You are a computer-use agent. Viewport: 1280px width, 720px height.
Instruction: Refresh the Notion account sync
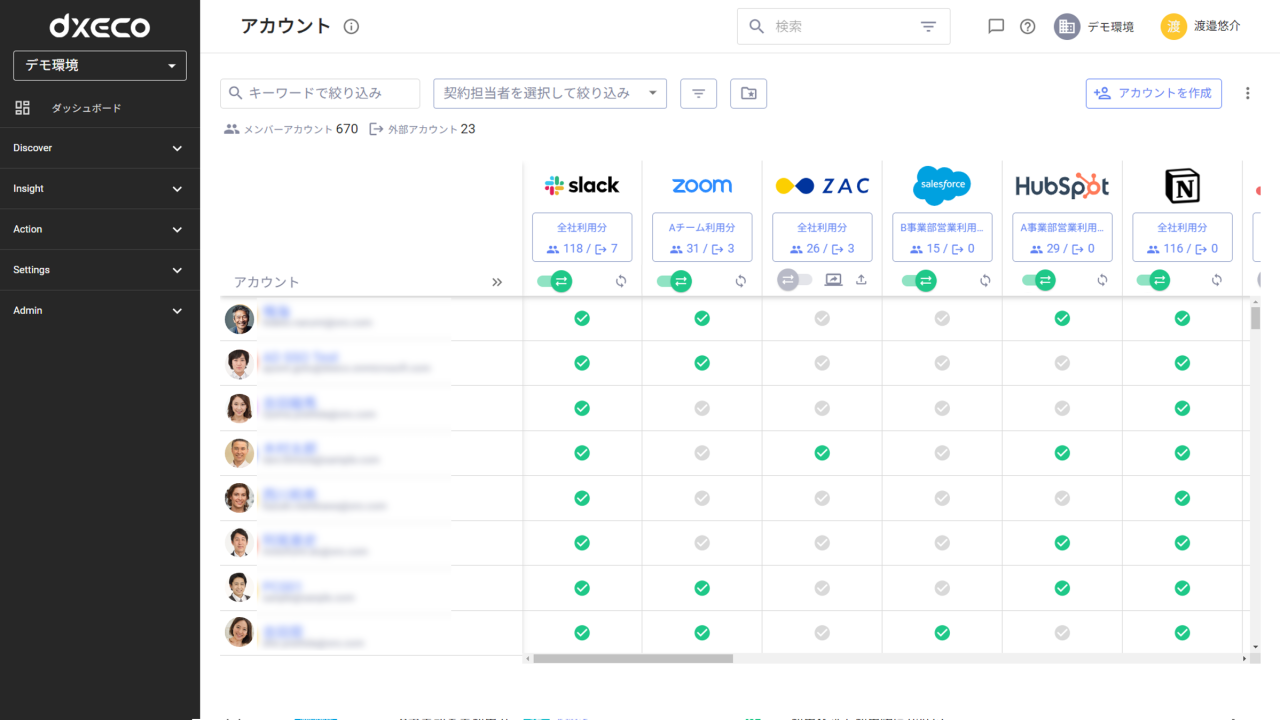(1217, 281)
